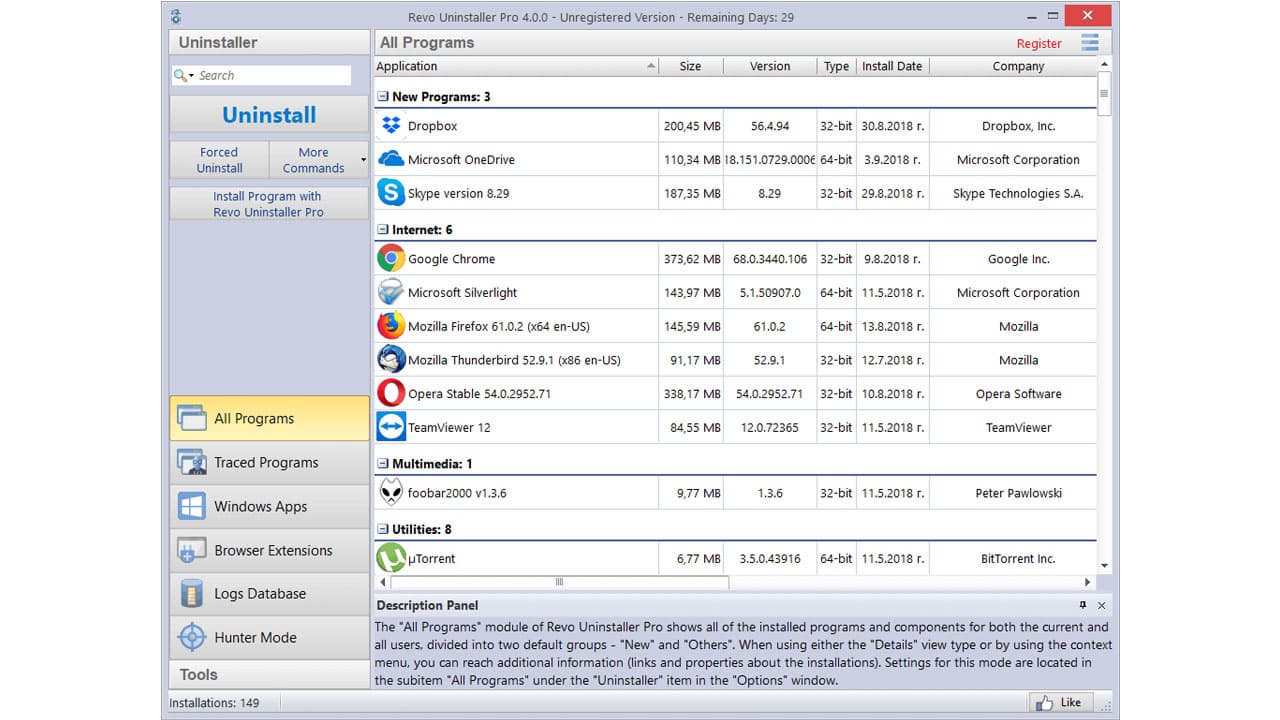Select the All Programs module icon
The image size is (1280, 720).
pos(191,417)
